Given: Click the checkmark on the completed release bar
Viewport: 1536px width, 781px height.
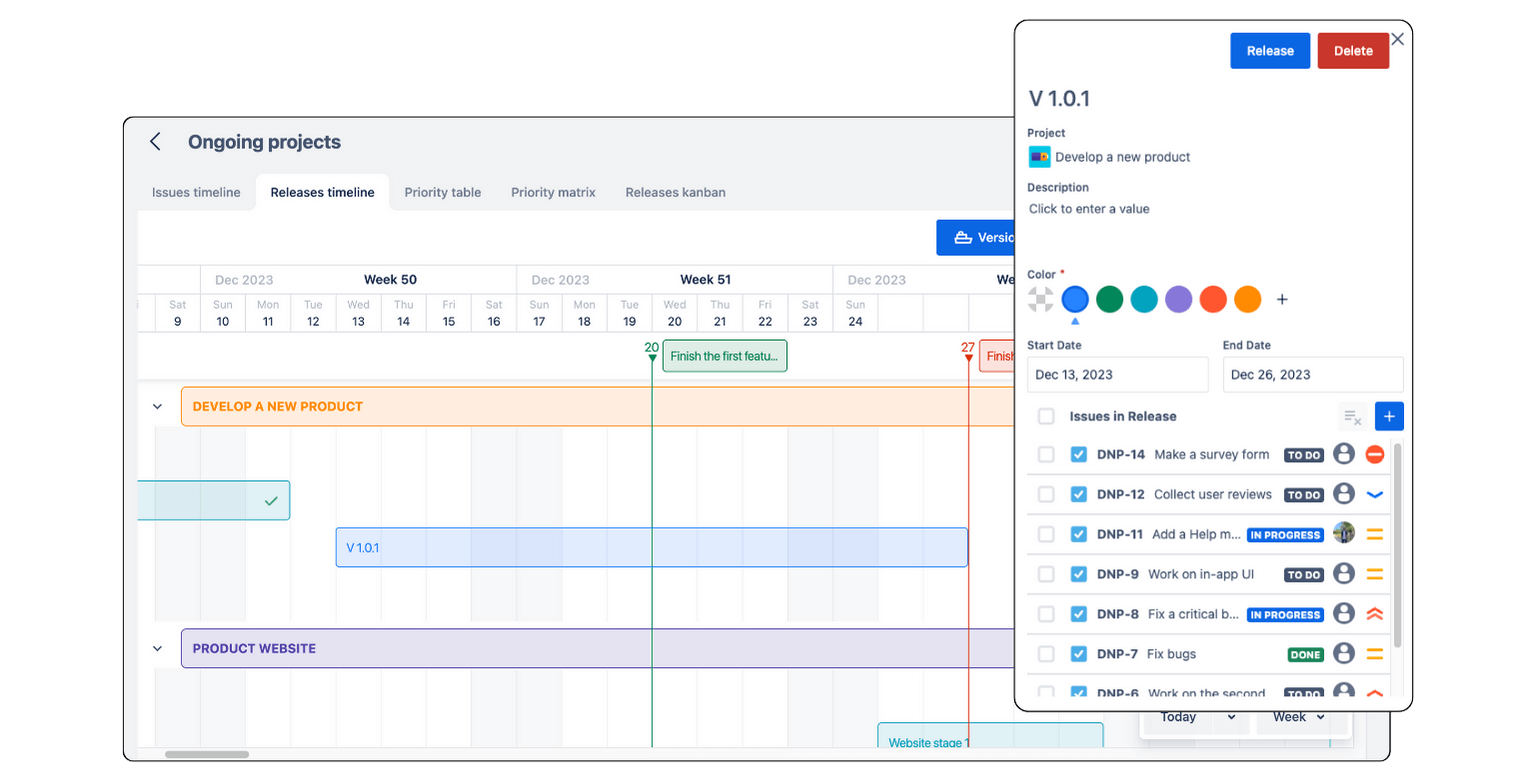Looking at the screenshot, I should coord(271,501).
